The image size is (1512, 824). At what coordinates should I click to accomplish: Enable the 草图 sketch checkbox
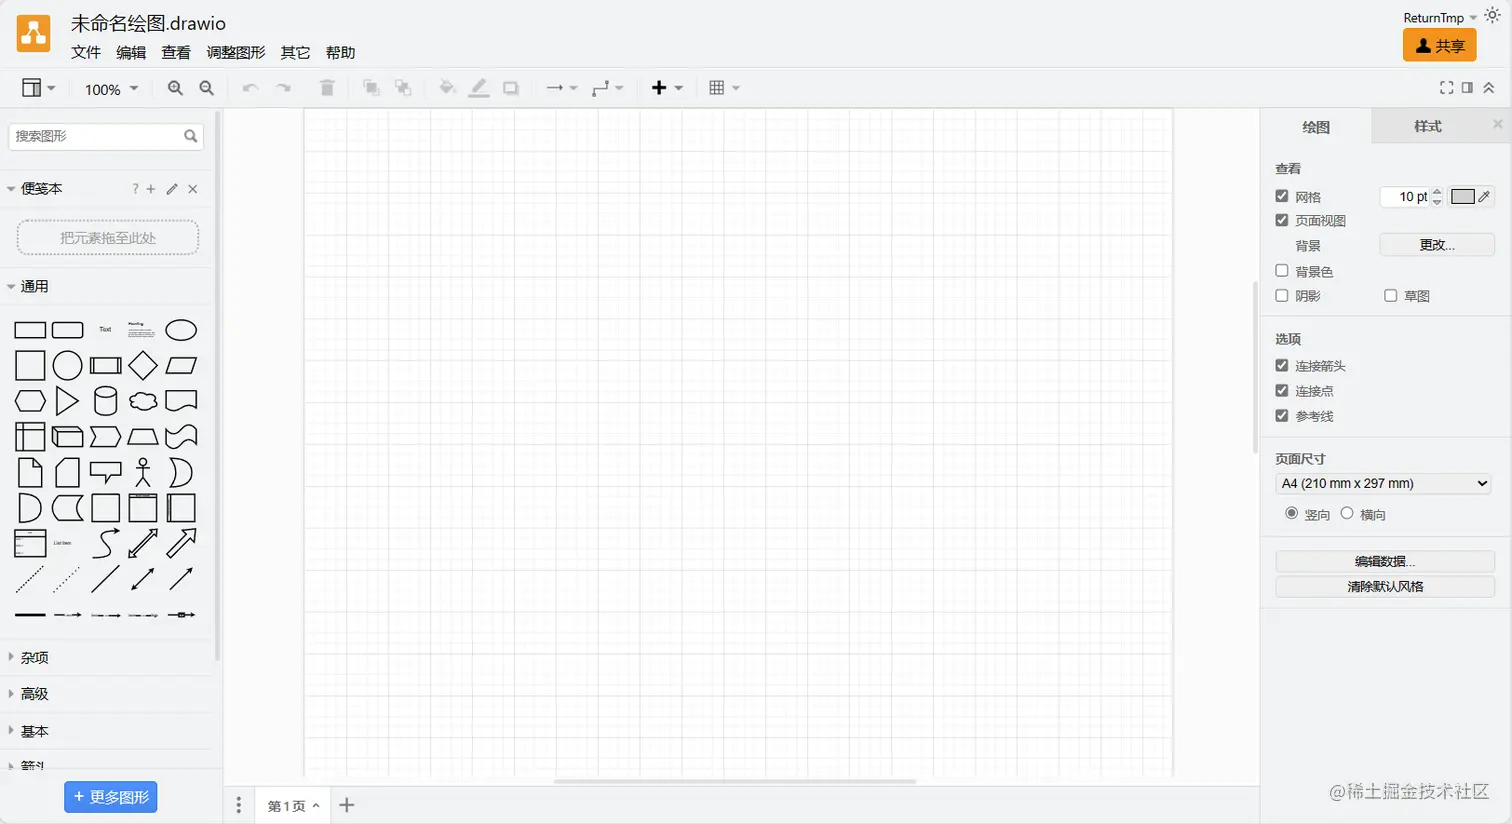point(1391,295)
